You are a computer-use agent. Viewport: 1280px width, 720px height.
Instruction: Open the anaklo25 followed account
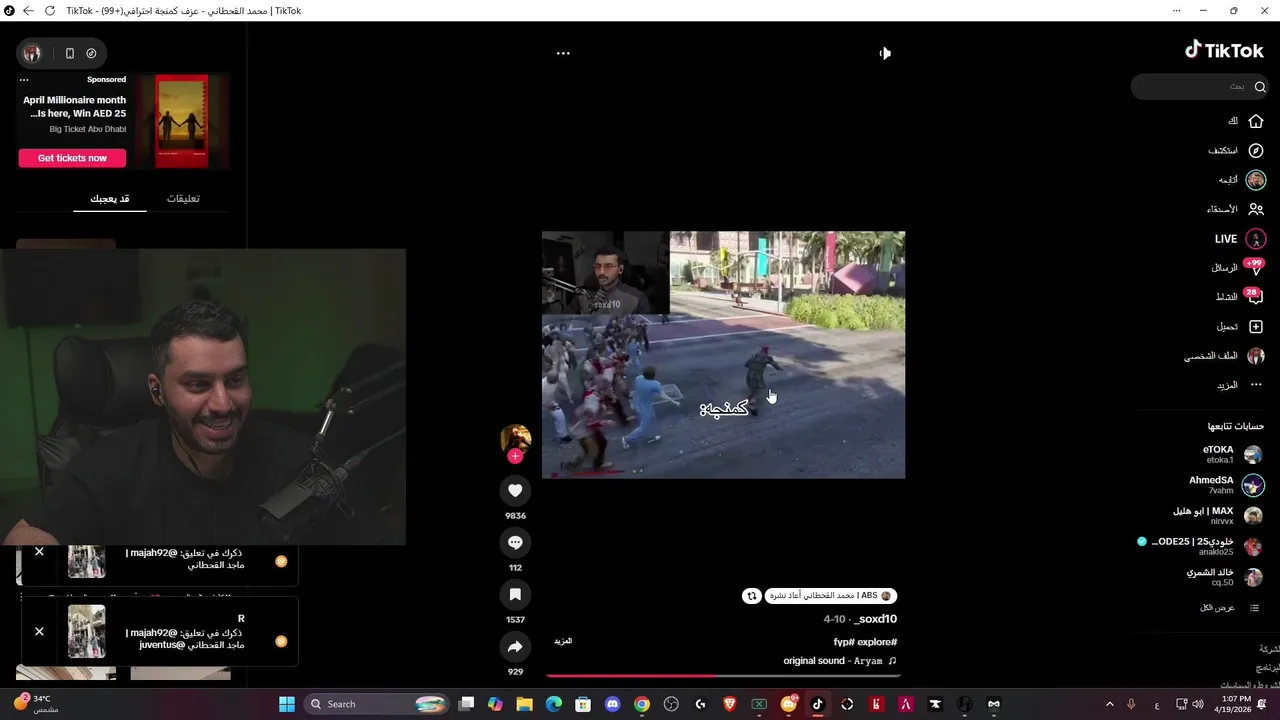pos(1200,546)
